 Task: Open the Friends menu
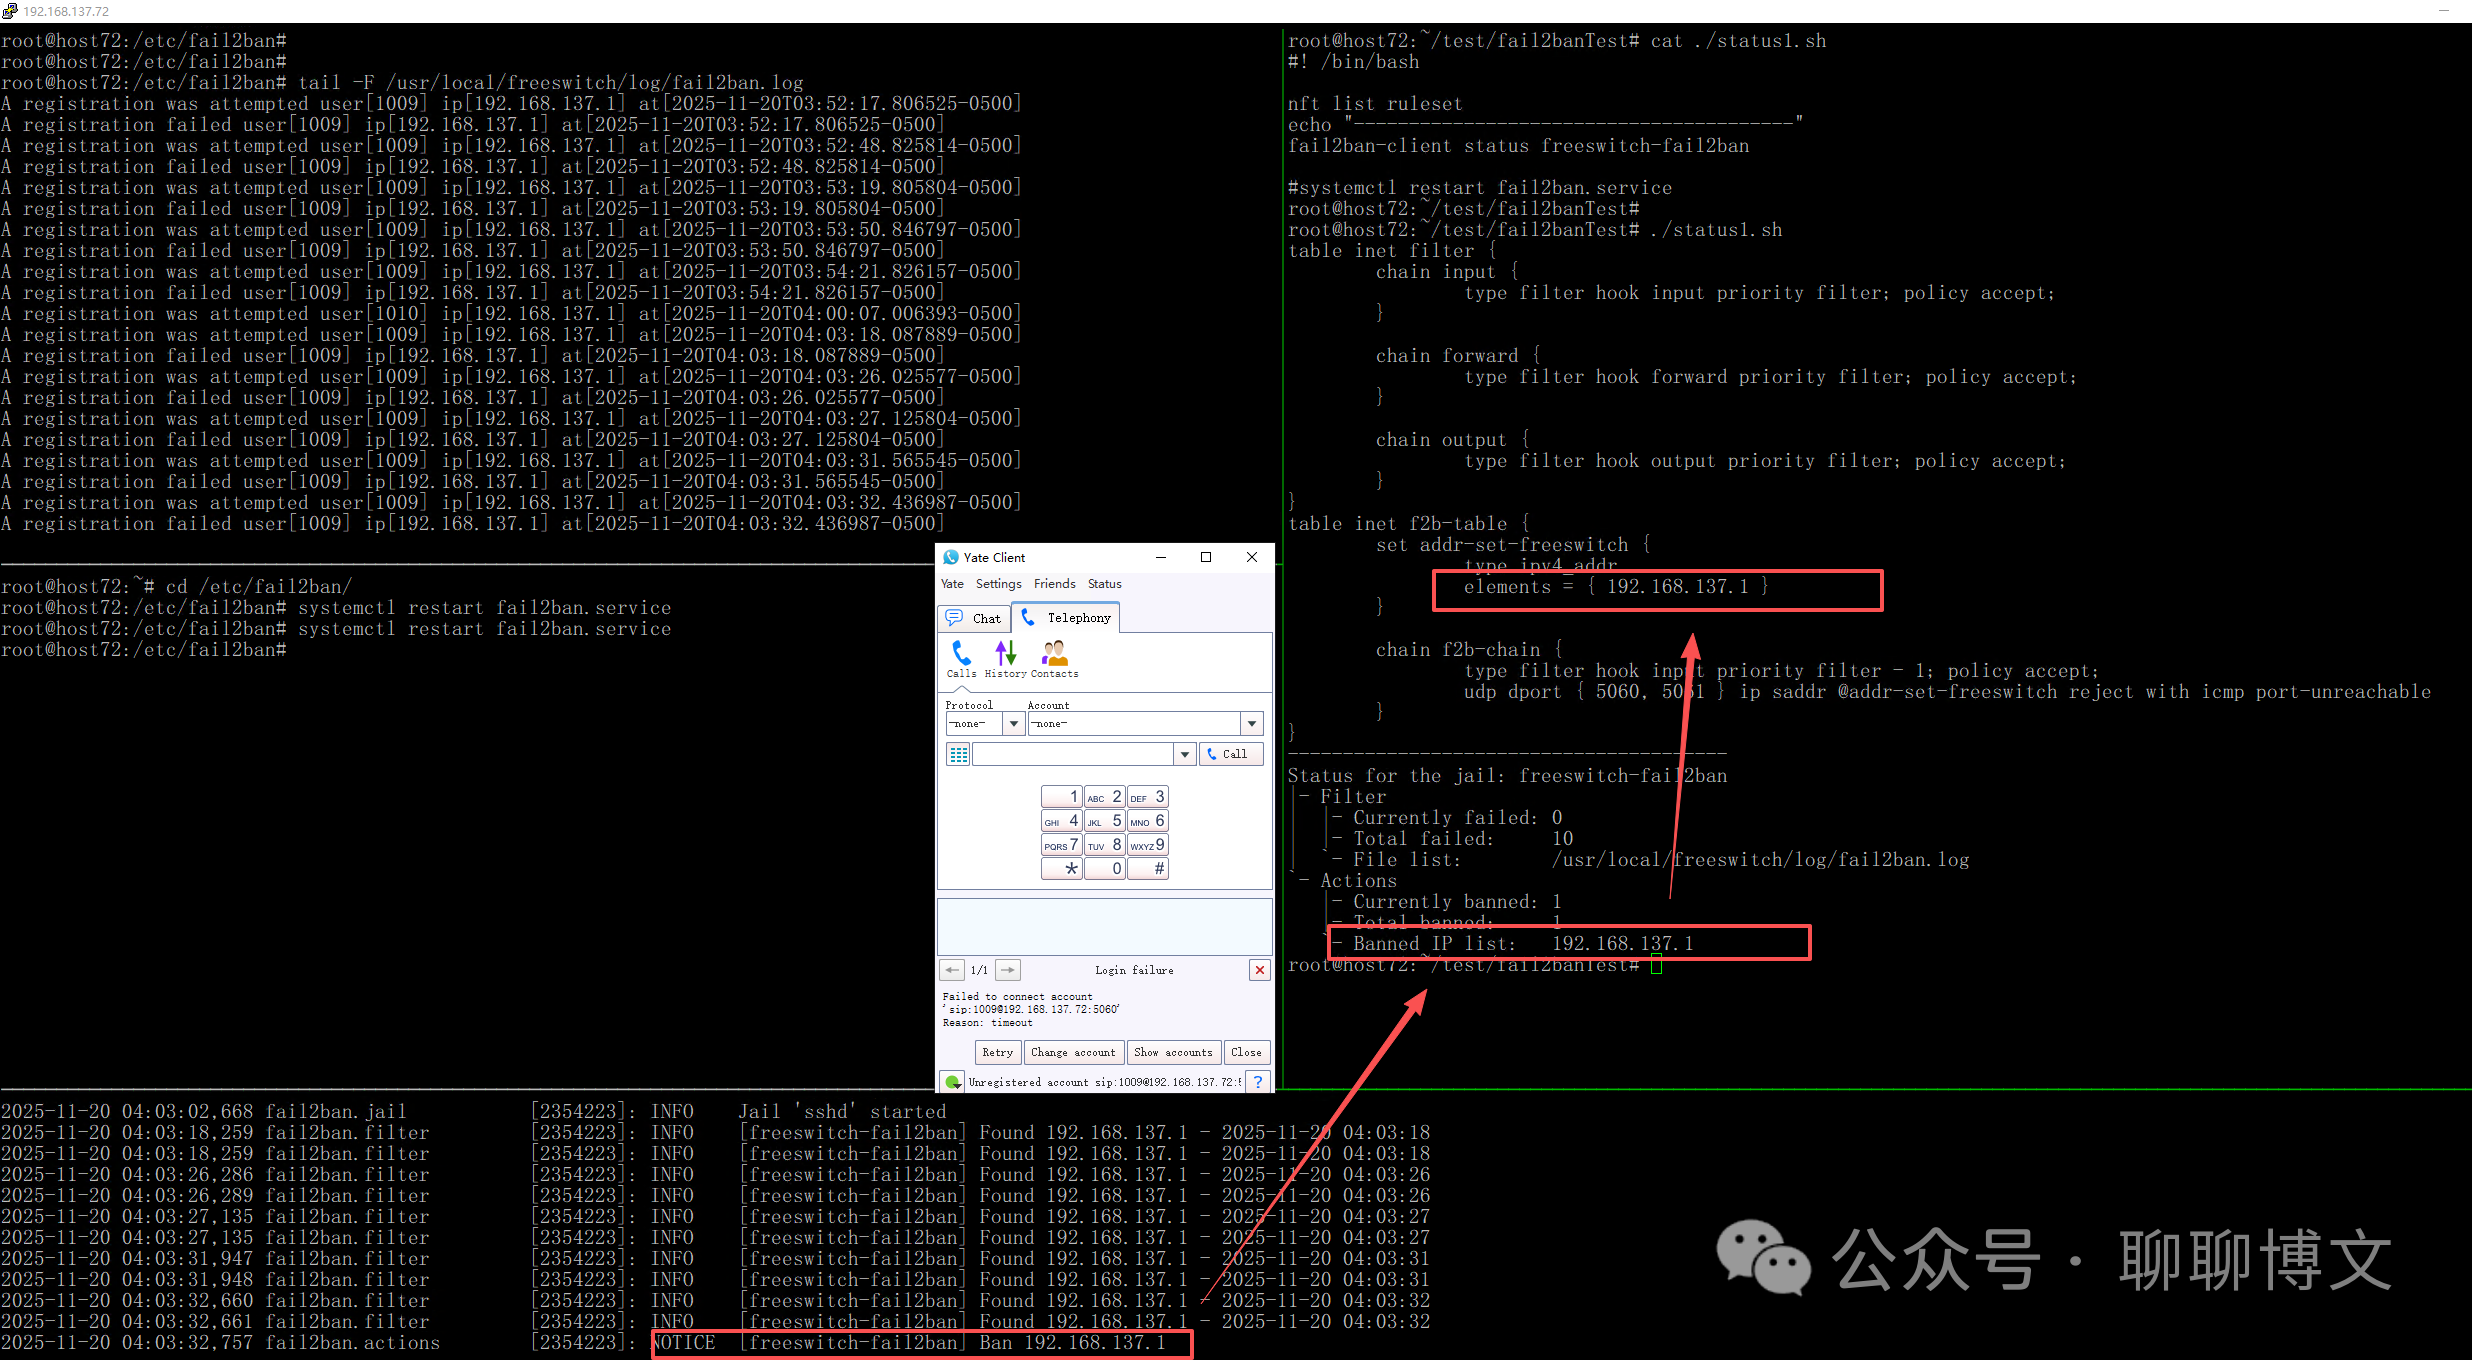point(1054,584)
